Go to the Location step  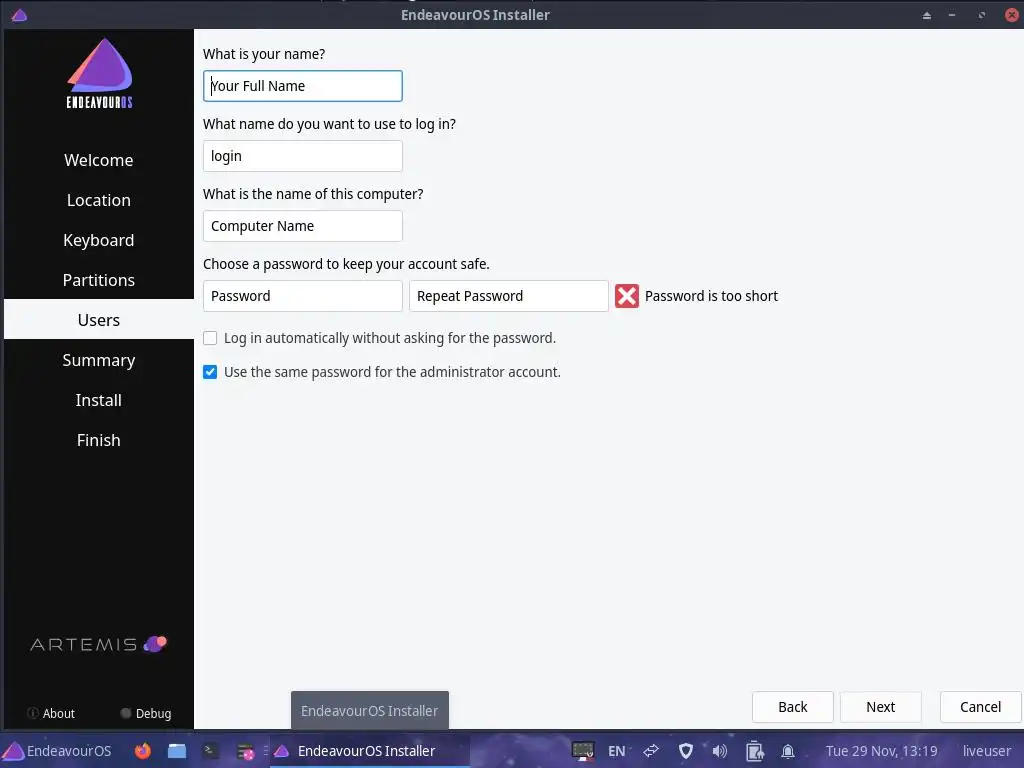coord(99,200)
